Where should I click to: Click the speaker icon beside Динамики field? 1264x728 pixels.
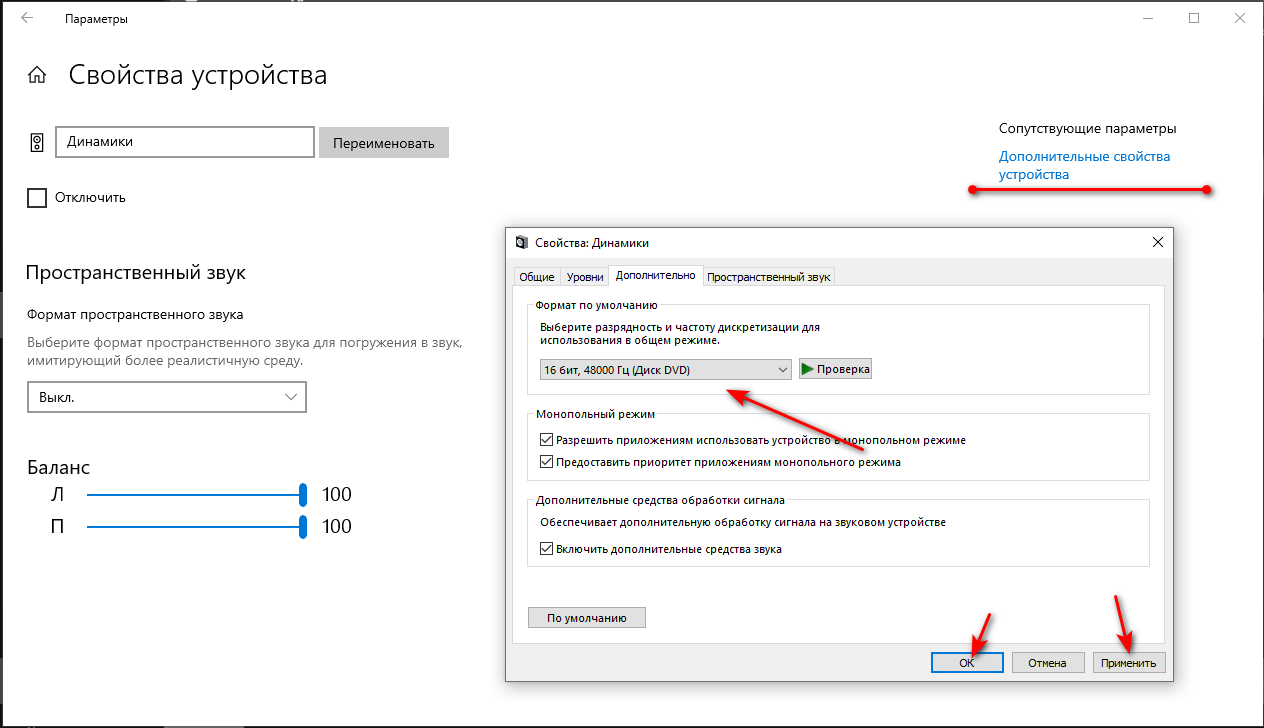point(37,142)
